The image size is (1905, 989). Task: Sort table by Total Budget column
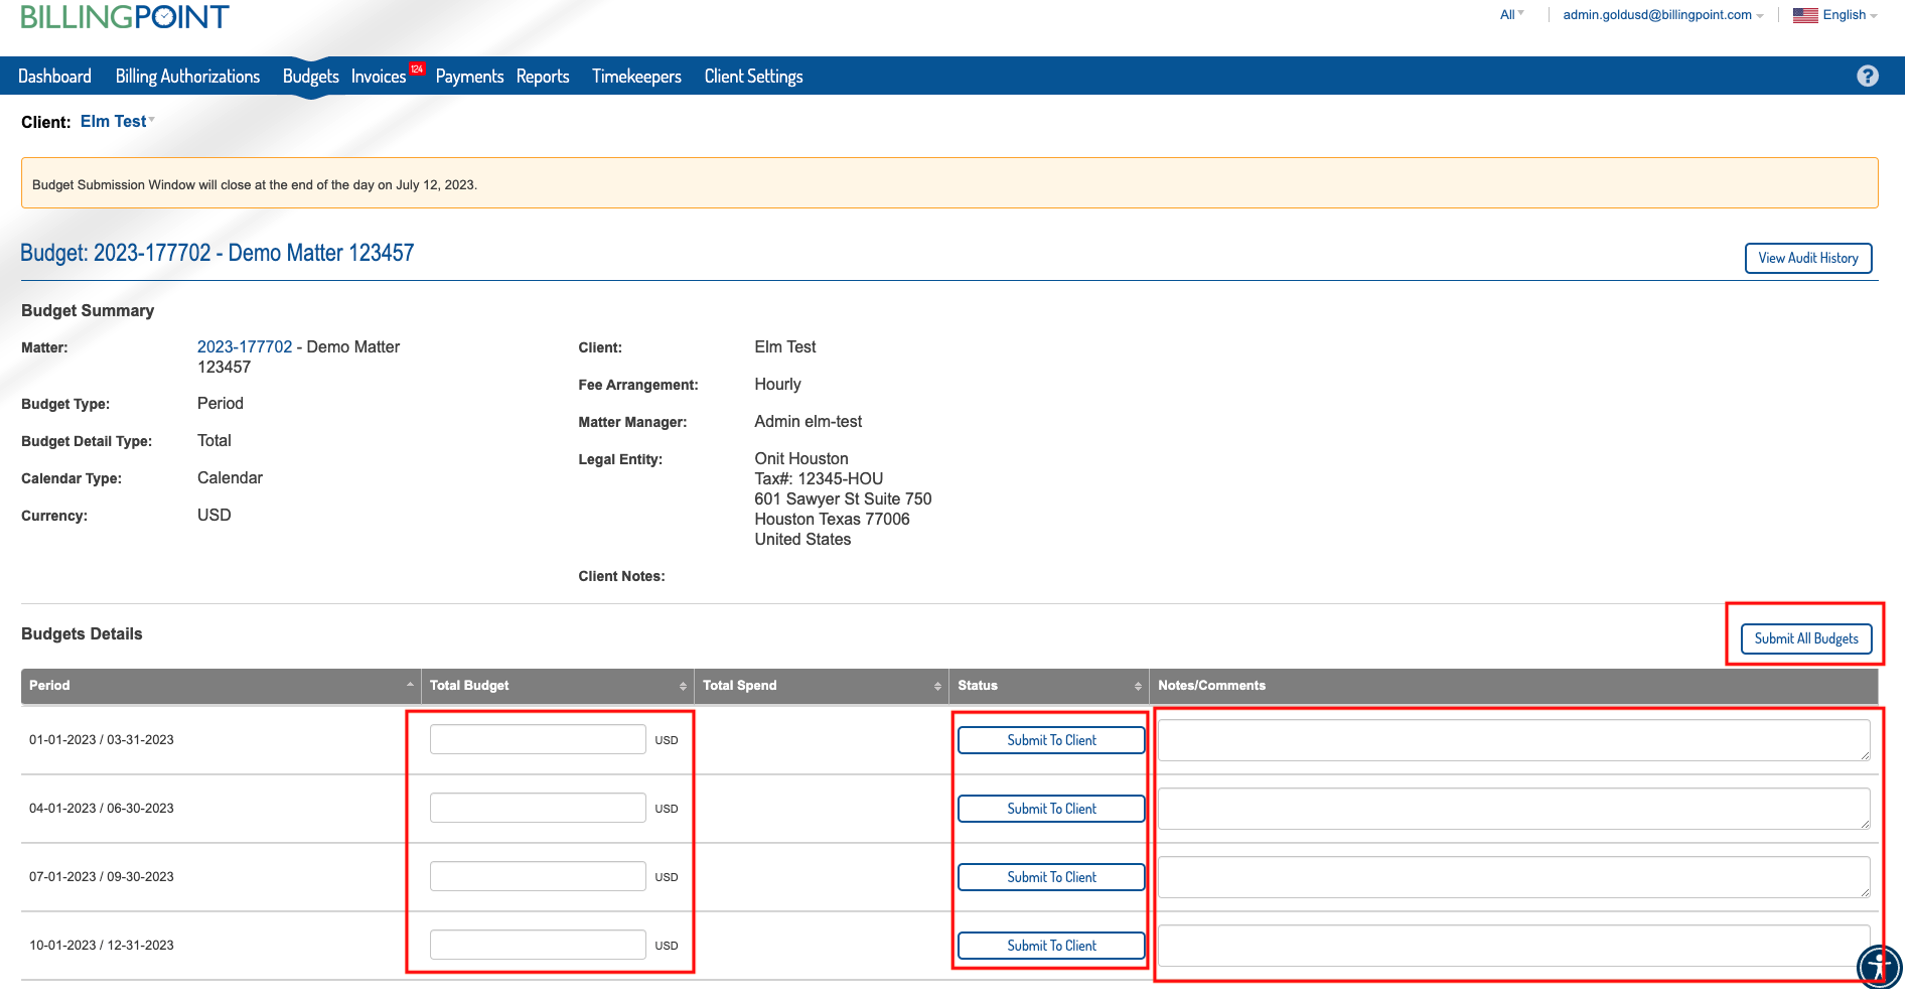pyautogui.click(x=557, y=686)
